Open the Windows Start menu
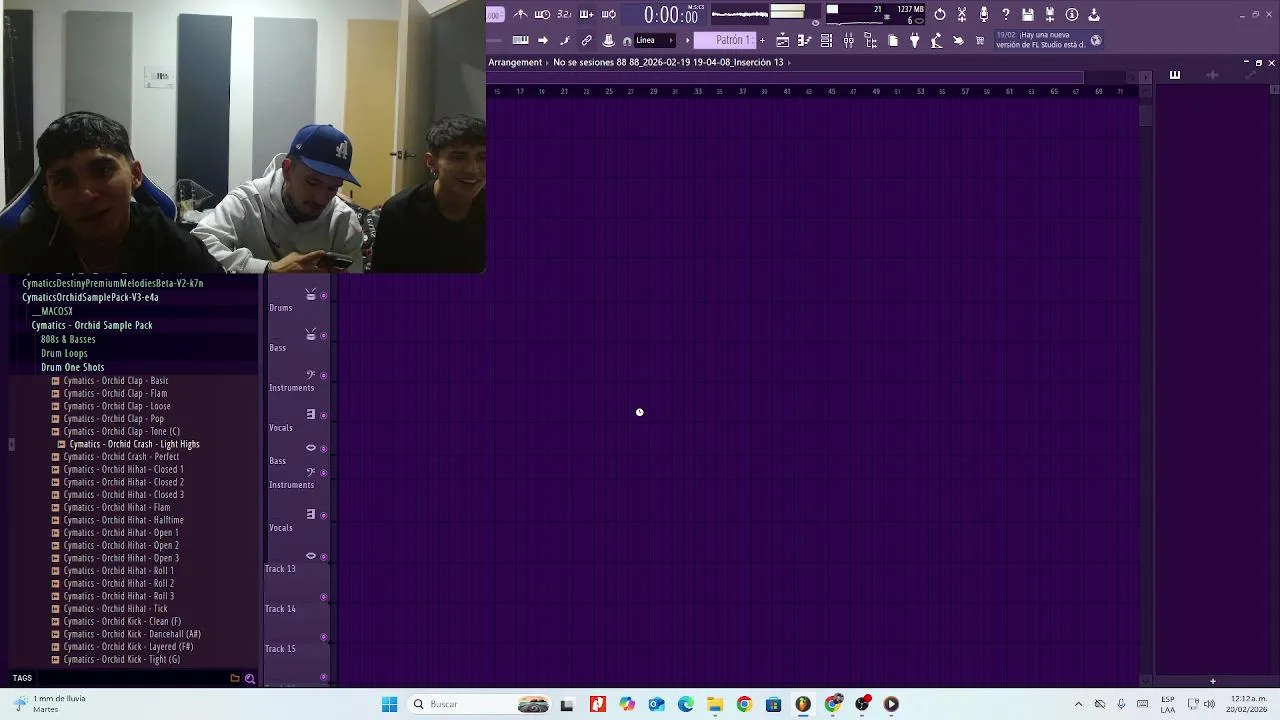1280x720 pixels. click(x=389, y=704)
